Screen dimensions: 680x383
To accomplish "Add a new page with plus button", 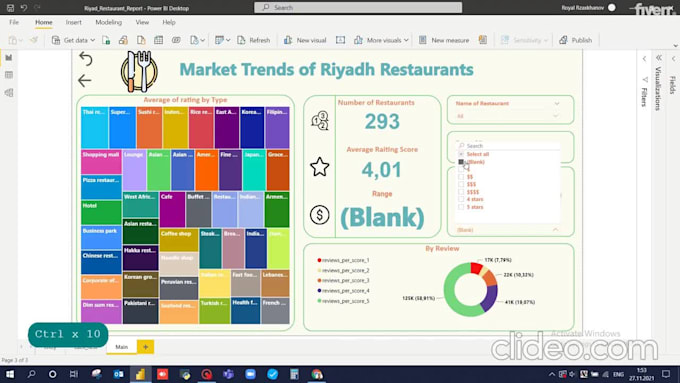I will click(x=145, y=347).
